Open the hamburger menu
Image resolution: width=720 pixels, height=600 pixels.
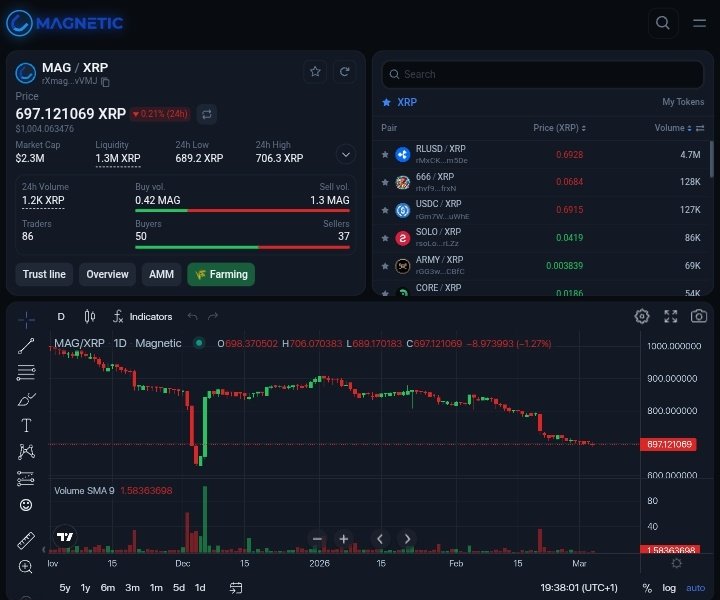(699, 23)
